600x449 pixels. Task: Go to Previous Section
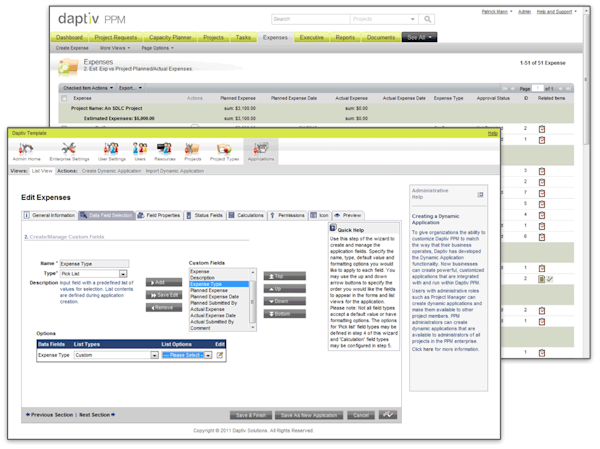(x=49, y=415)
